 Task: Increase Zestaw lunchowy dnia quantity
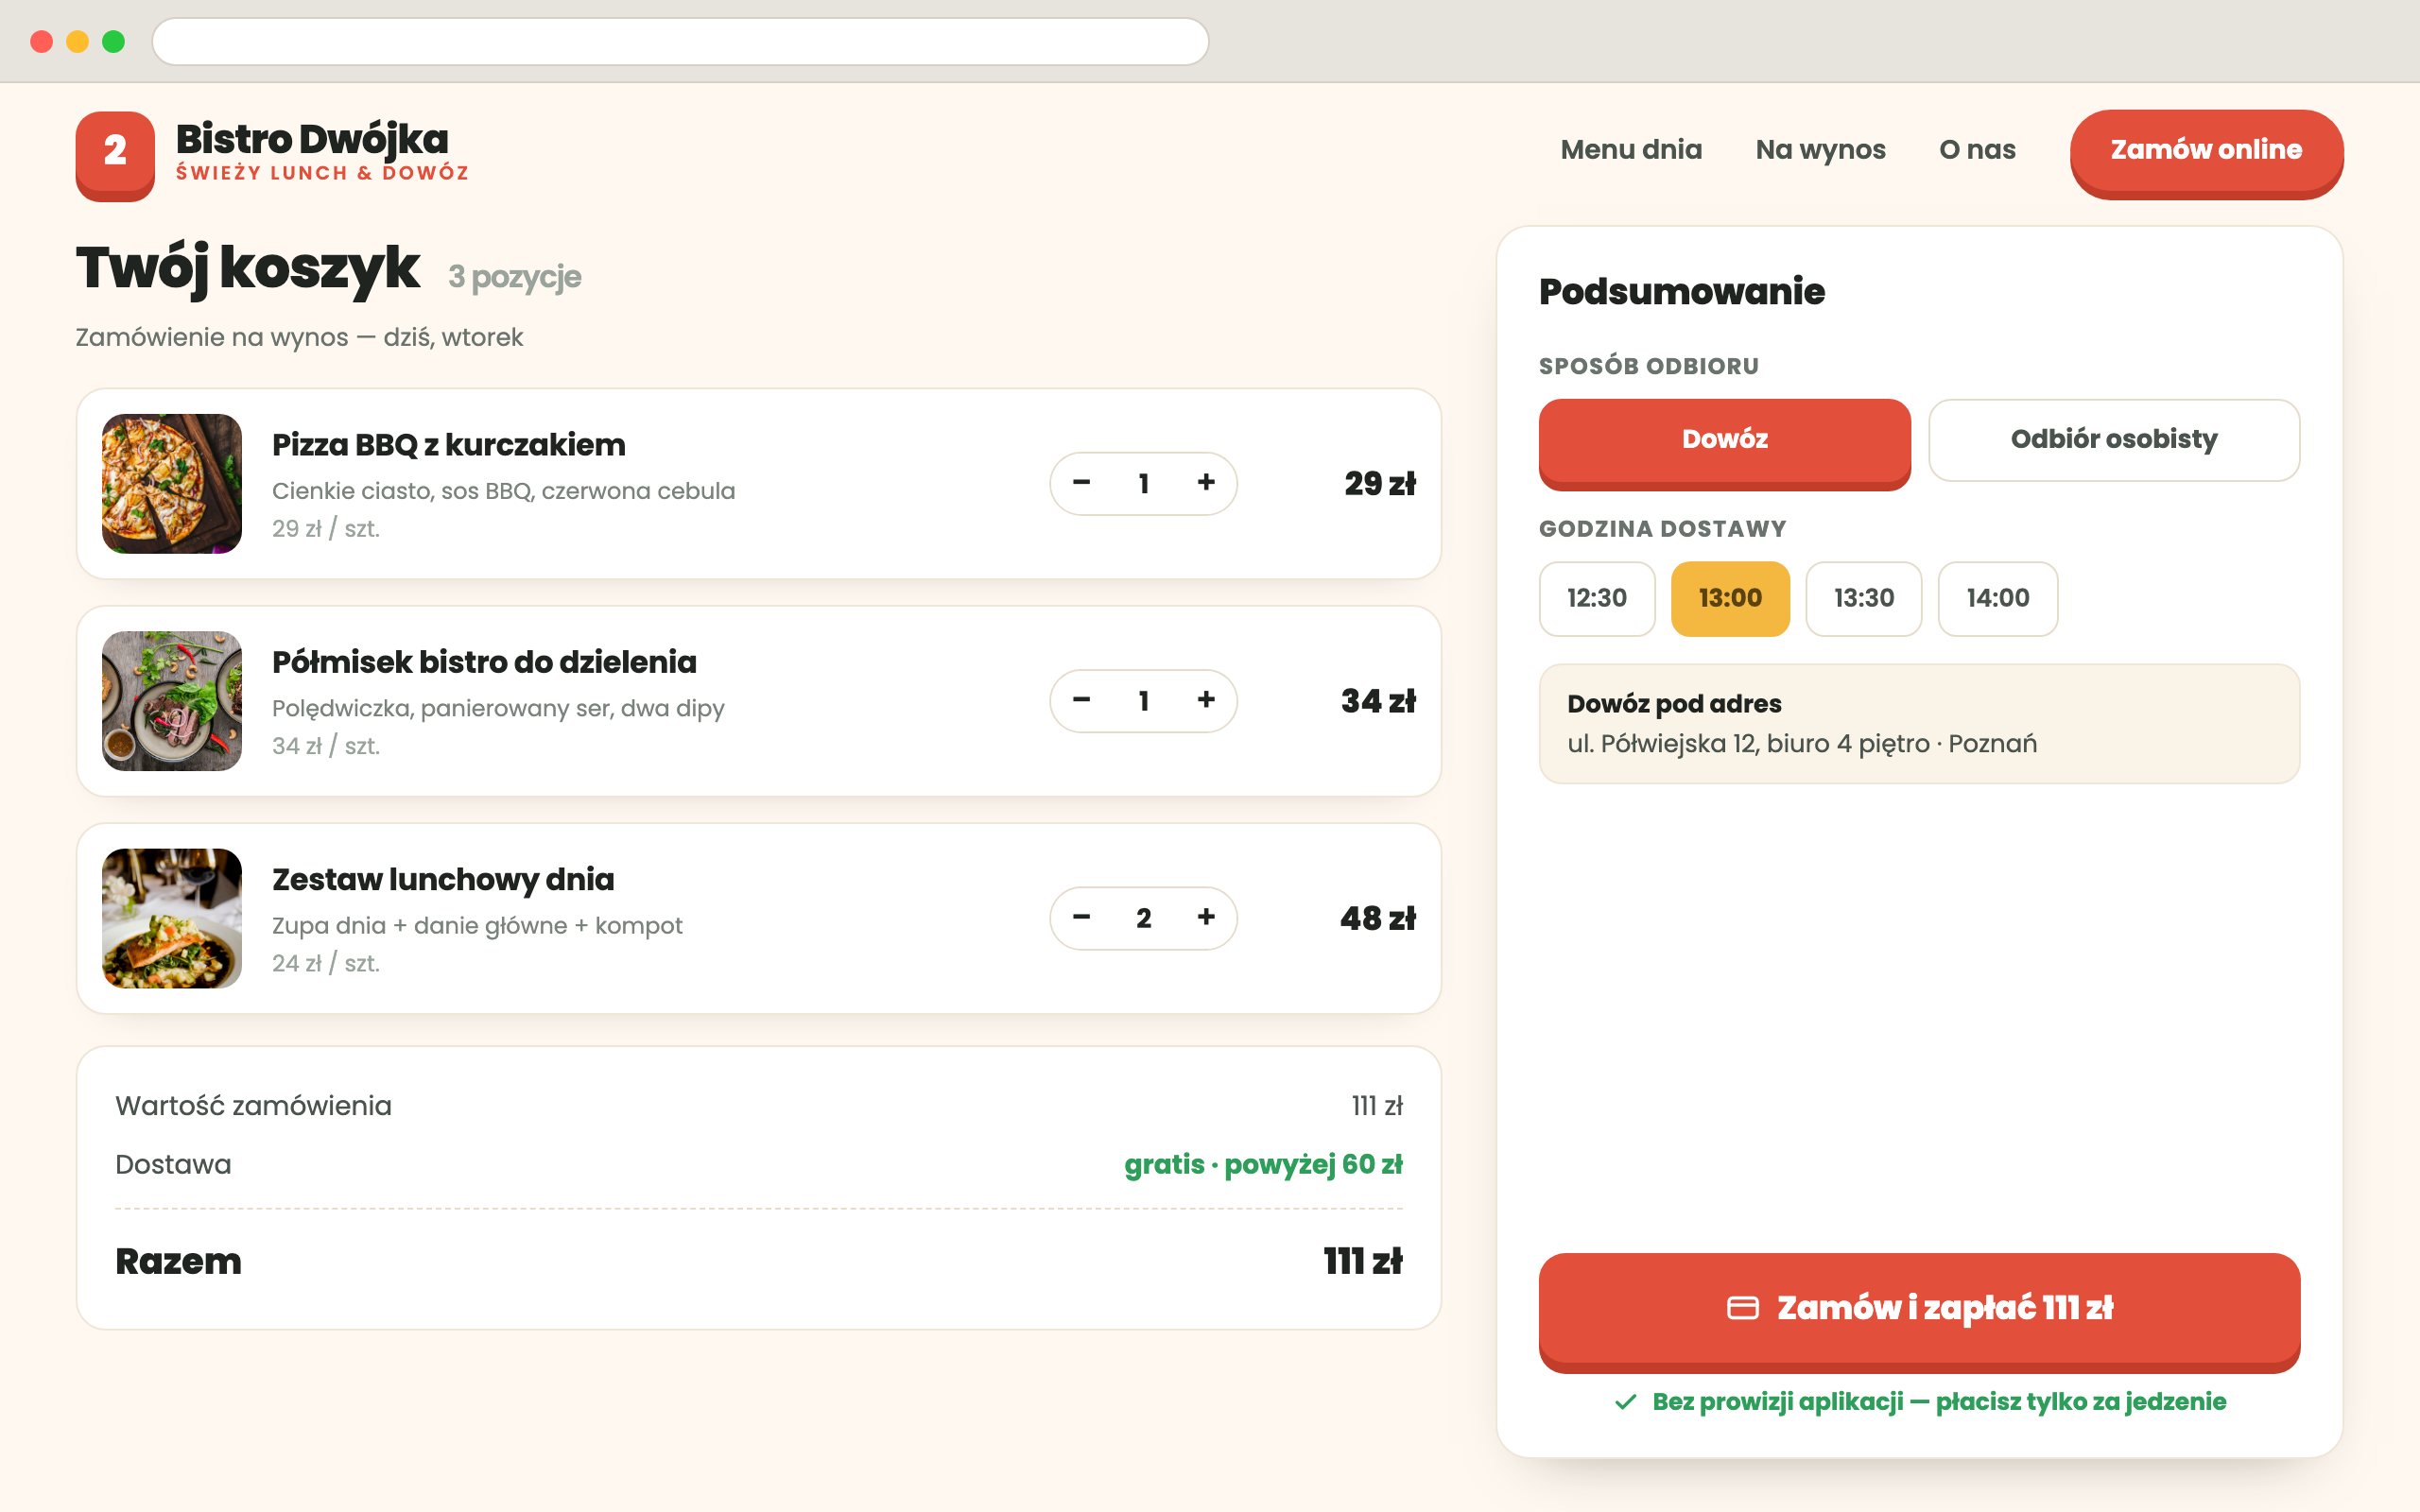tap(1206, 917)
